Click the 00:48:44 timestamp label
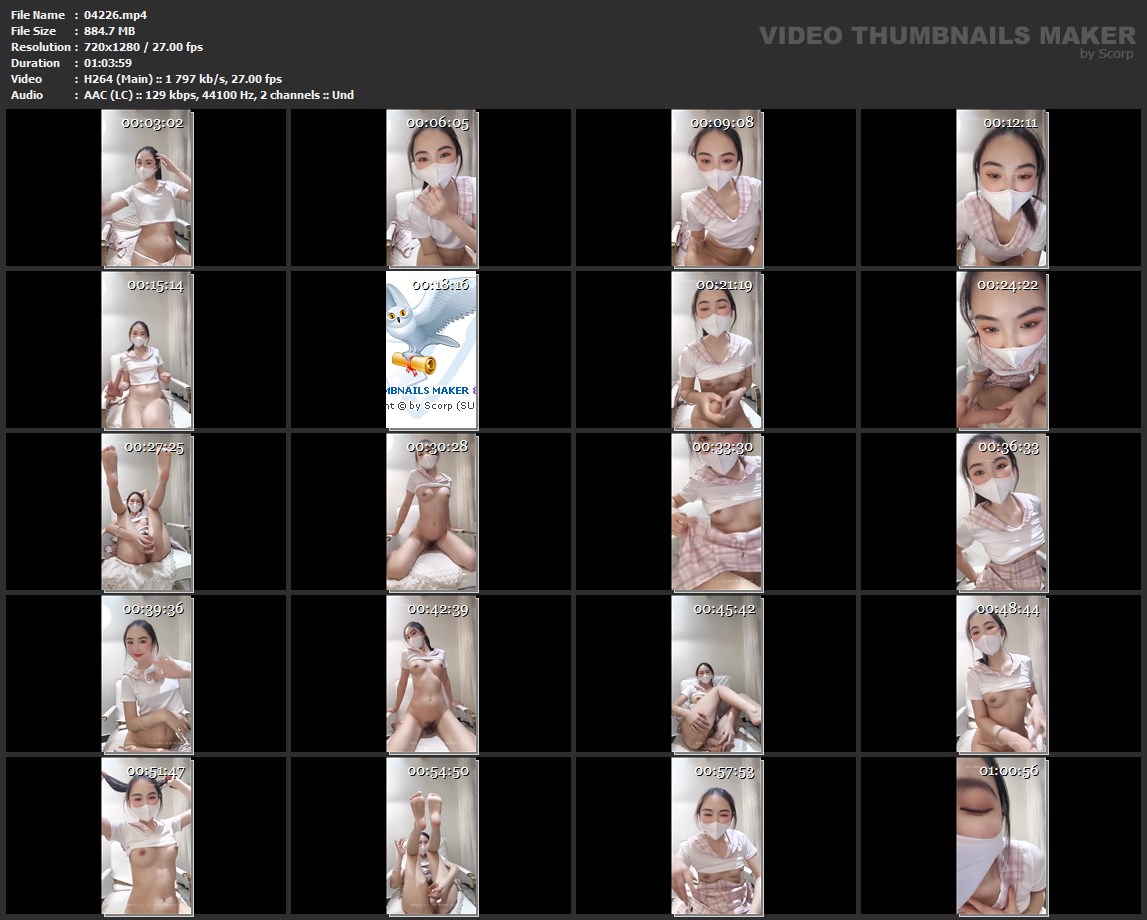1147x920 pixels. click(1008, 609)
